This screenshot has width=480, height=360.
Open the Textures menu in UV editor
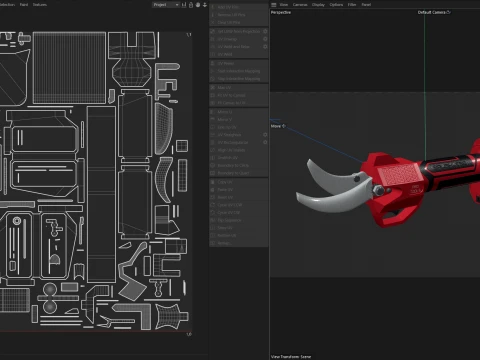40,5
